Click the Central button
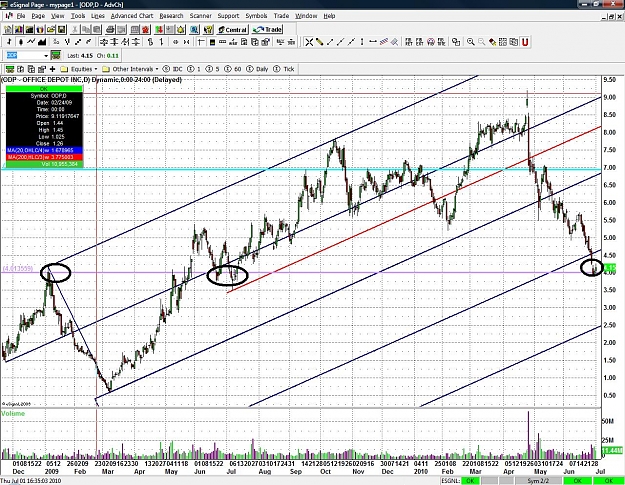Screen dimensions: 625x485 (x=232, y=29)
